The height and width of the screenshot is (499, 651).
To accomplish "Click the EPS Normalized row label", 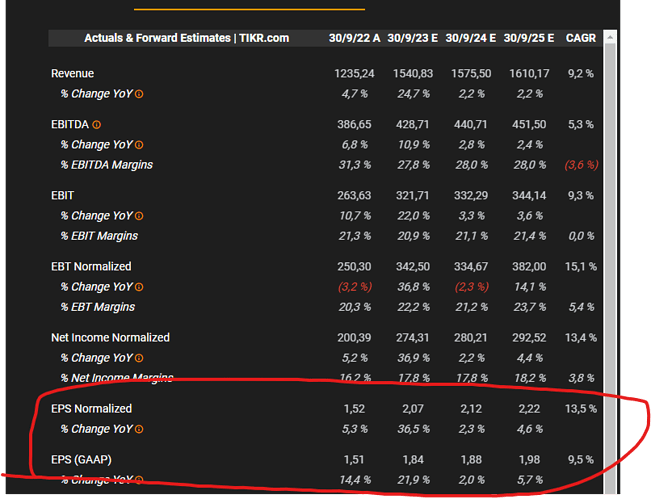I will [91, 408].
